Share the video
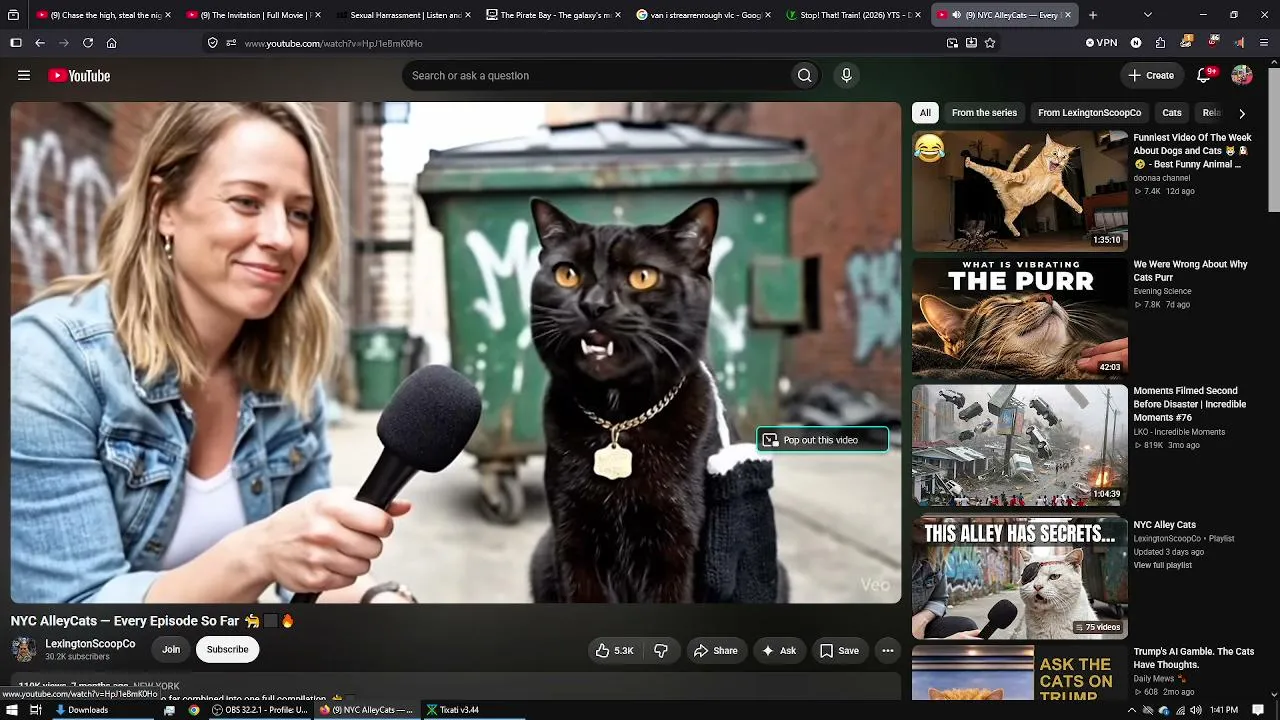Image resolution: width=1280 pixels, height=720 pixels. [x=715, y=650]
